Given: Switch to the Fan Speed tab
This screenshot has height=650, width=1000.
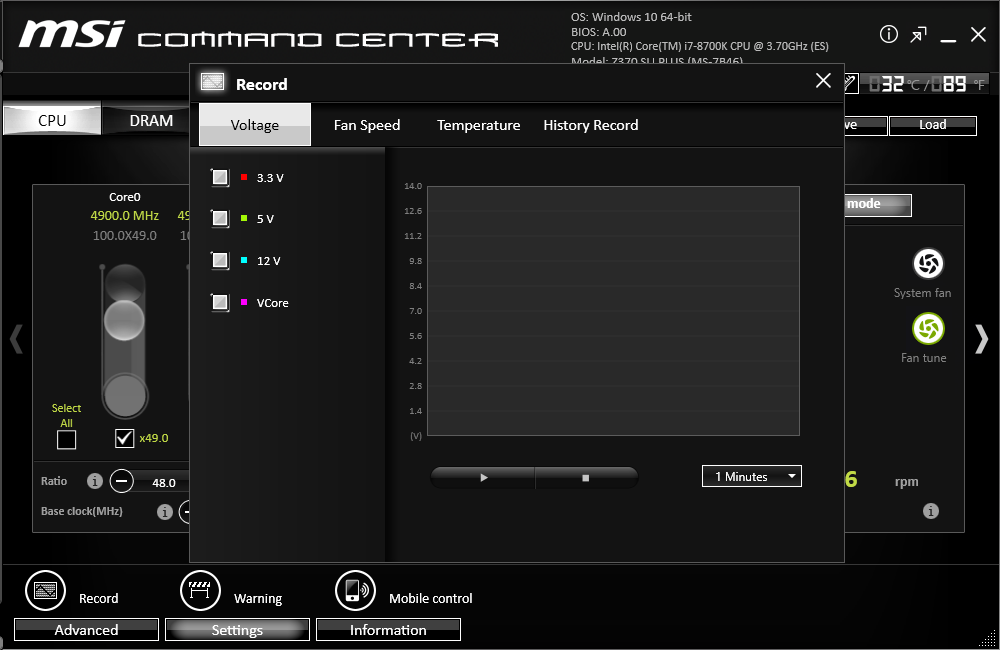Looking at the screenshot, I should click(367, 125).
